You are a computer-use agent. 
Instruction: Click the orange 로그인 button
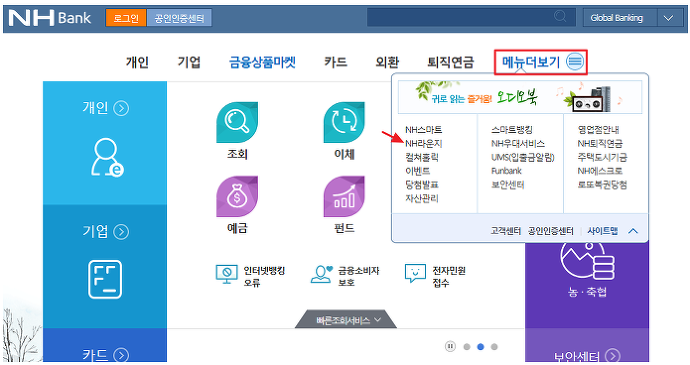tap(126, 18)
